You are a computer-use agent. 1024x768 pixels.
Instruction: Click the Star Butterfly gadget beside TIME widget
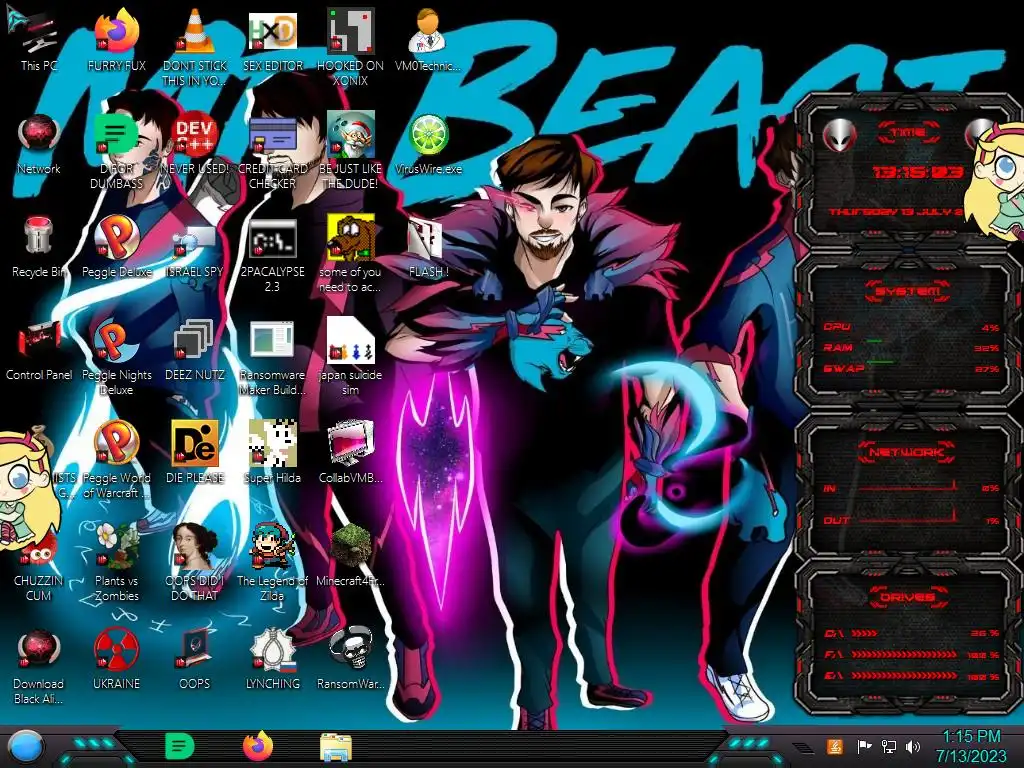[x=995, y=182]
